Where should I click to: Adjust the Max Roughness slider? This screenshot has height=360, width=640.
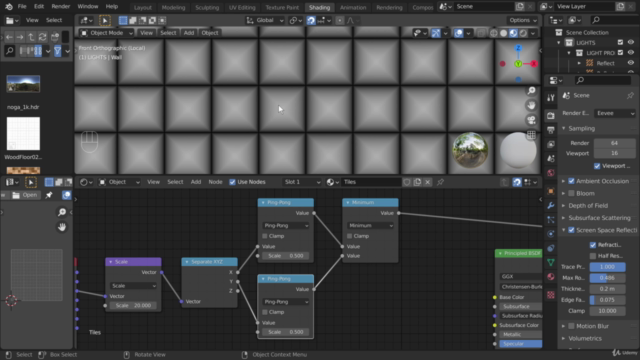point(607,278)
